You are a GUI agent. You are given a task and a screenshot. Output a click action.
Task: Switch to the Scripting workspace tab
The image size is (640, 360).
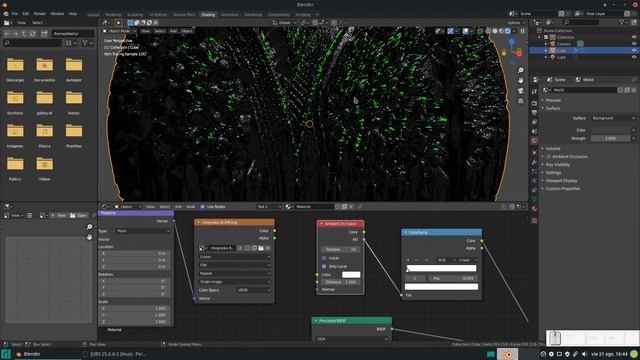point(303,15)
